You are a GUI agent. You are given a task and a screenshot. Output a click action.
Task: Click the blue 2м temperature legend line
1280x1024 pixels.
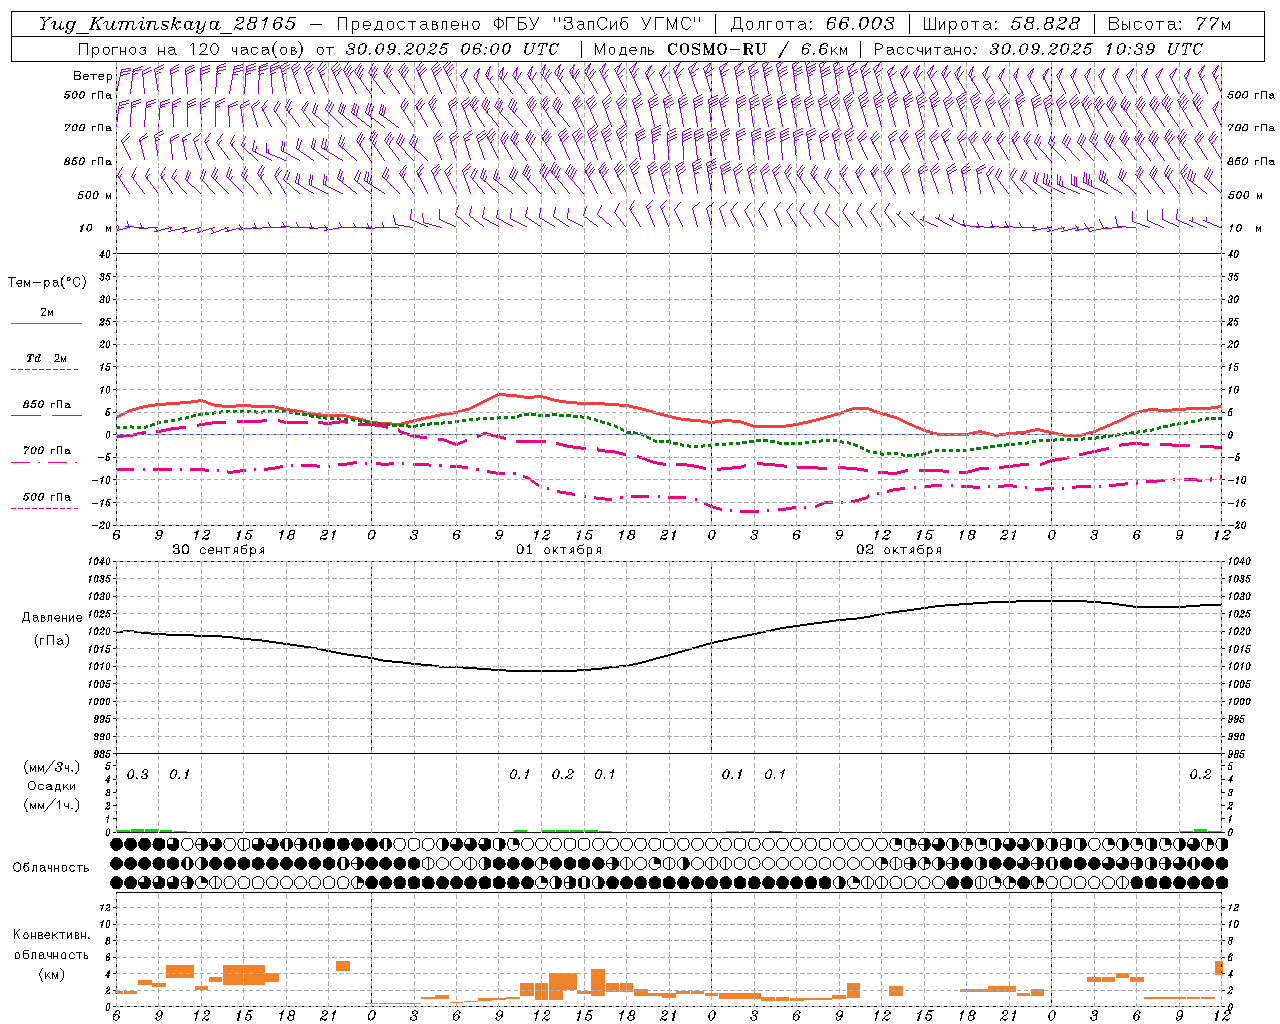46,324
